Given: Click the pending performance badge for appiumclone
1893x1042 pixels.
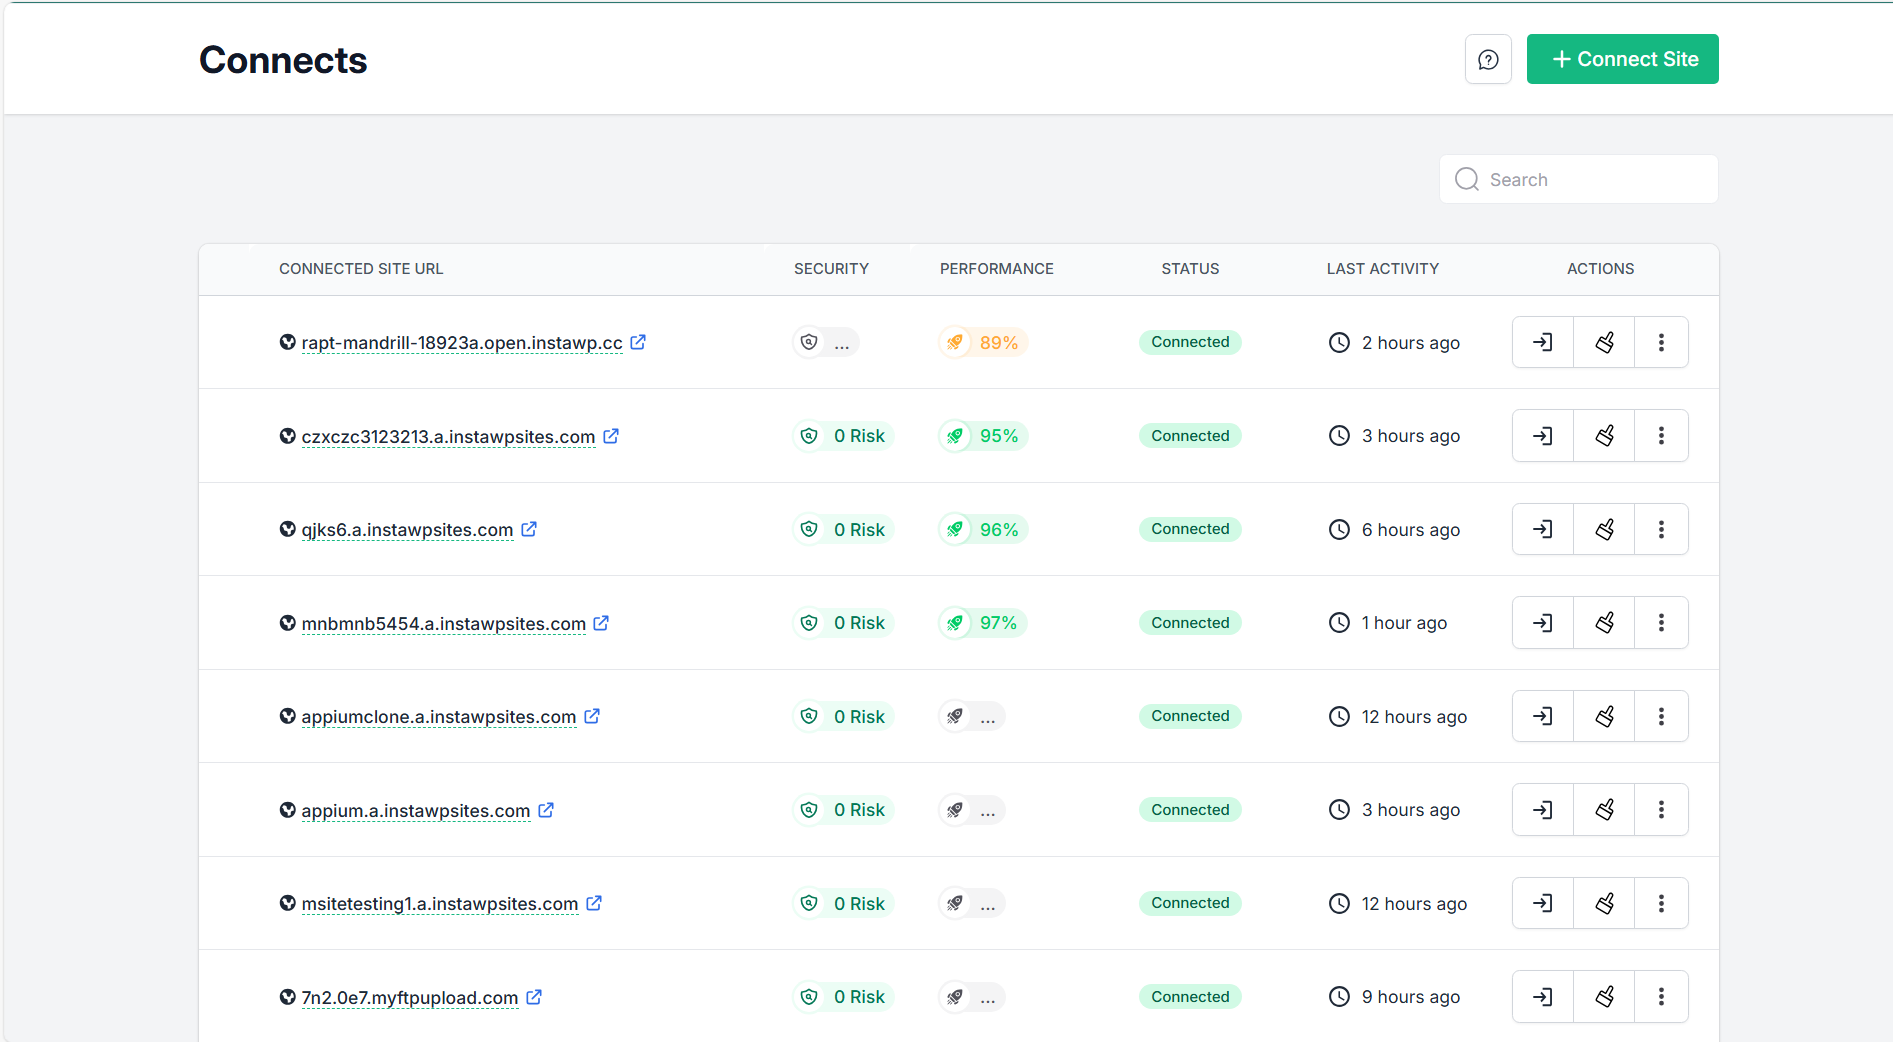Looking at the screenshot, I should [x=972, y=716].
